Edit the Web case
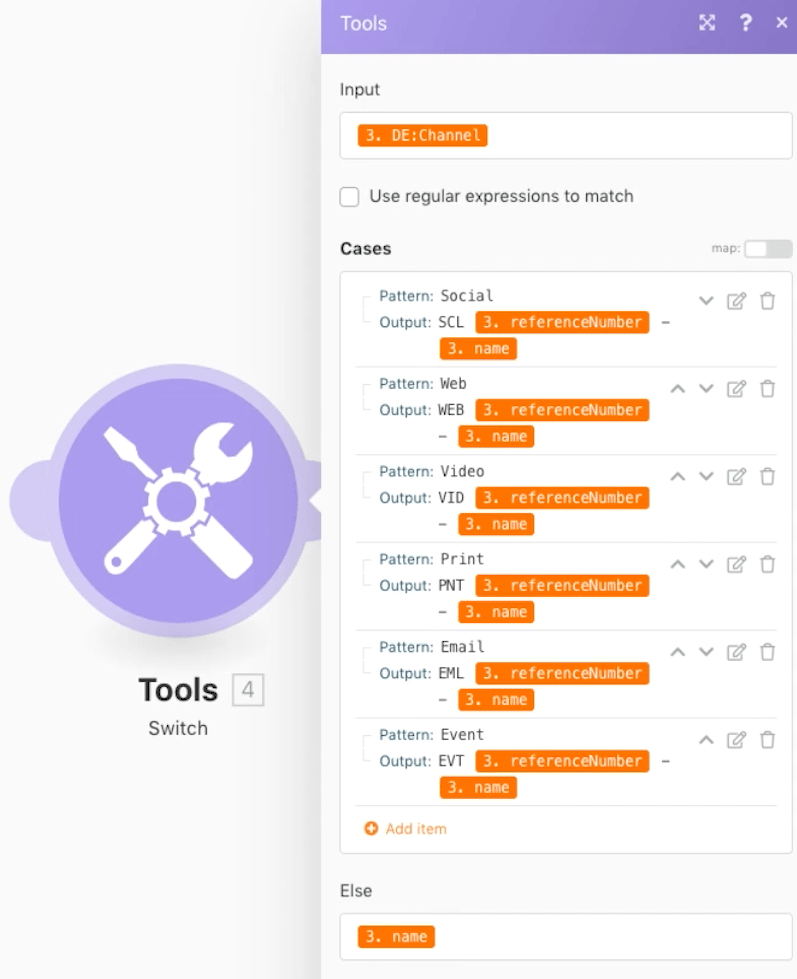Viewport: 797px width, 979px height. 736,389
